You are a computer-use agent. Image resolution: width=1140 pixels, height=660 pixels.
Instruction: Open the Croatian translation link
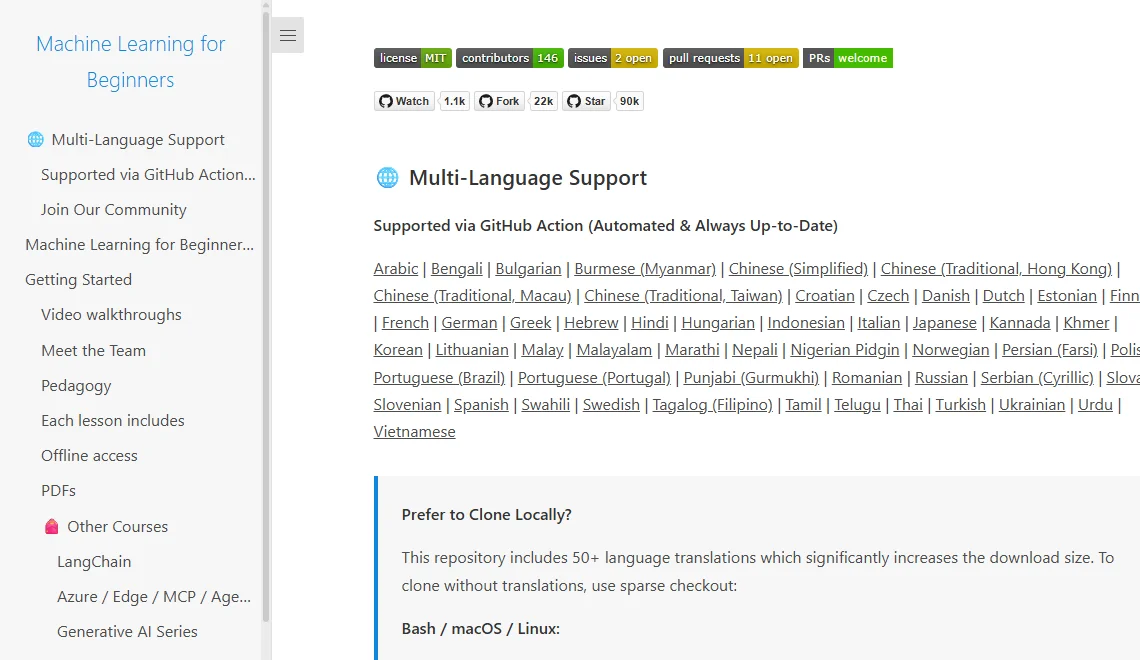point(824,296)
